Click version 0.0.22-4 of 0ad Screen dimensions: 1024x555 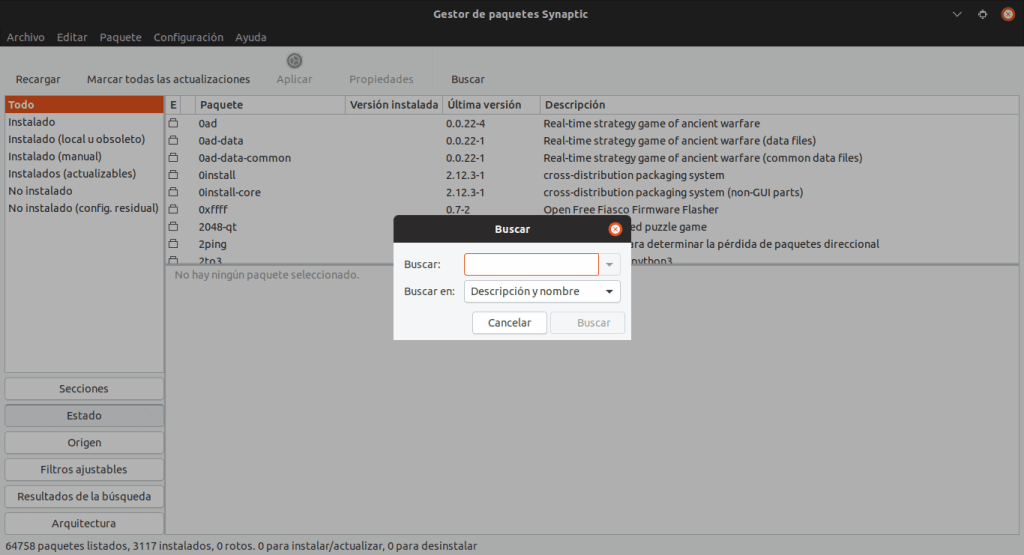coord(466,123)
